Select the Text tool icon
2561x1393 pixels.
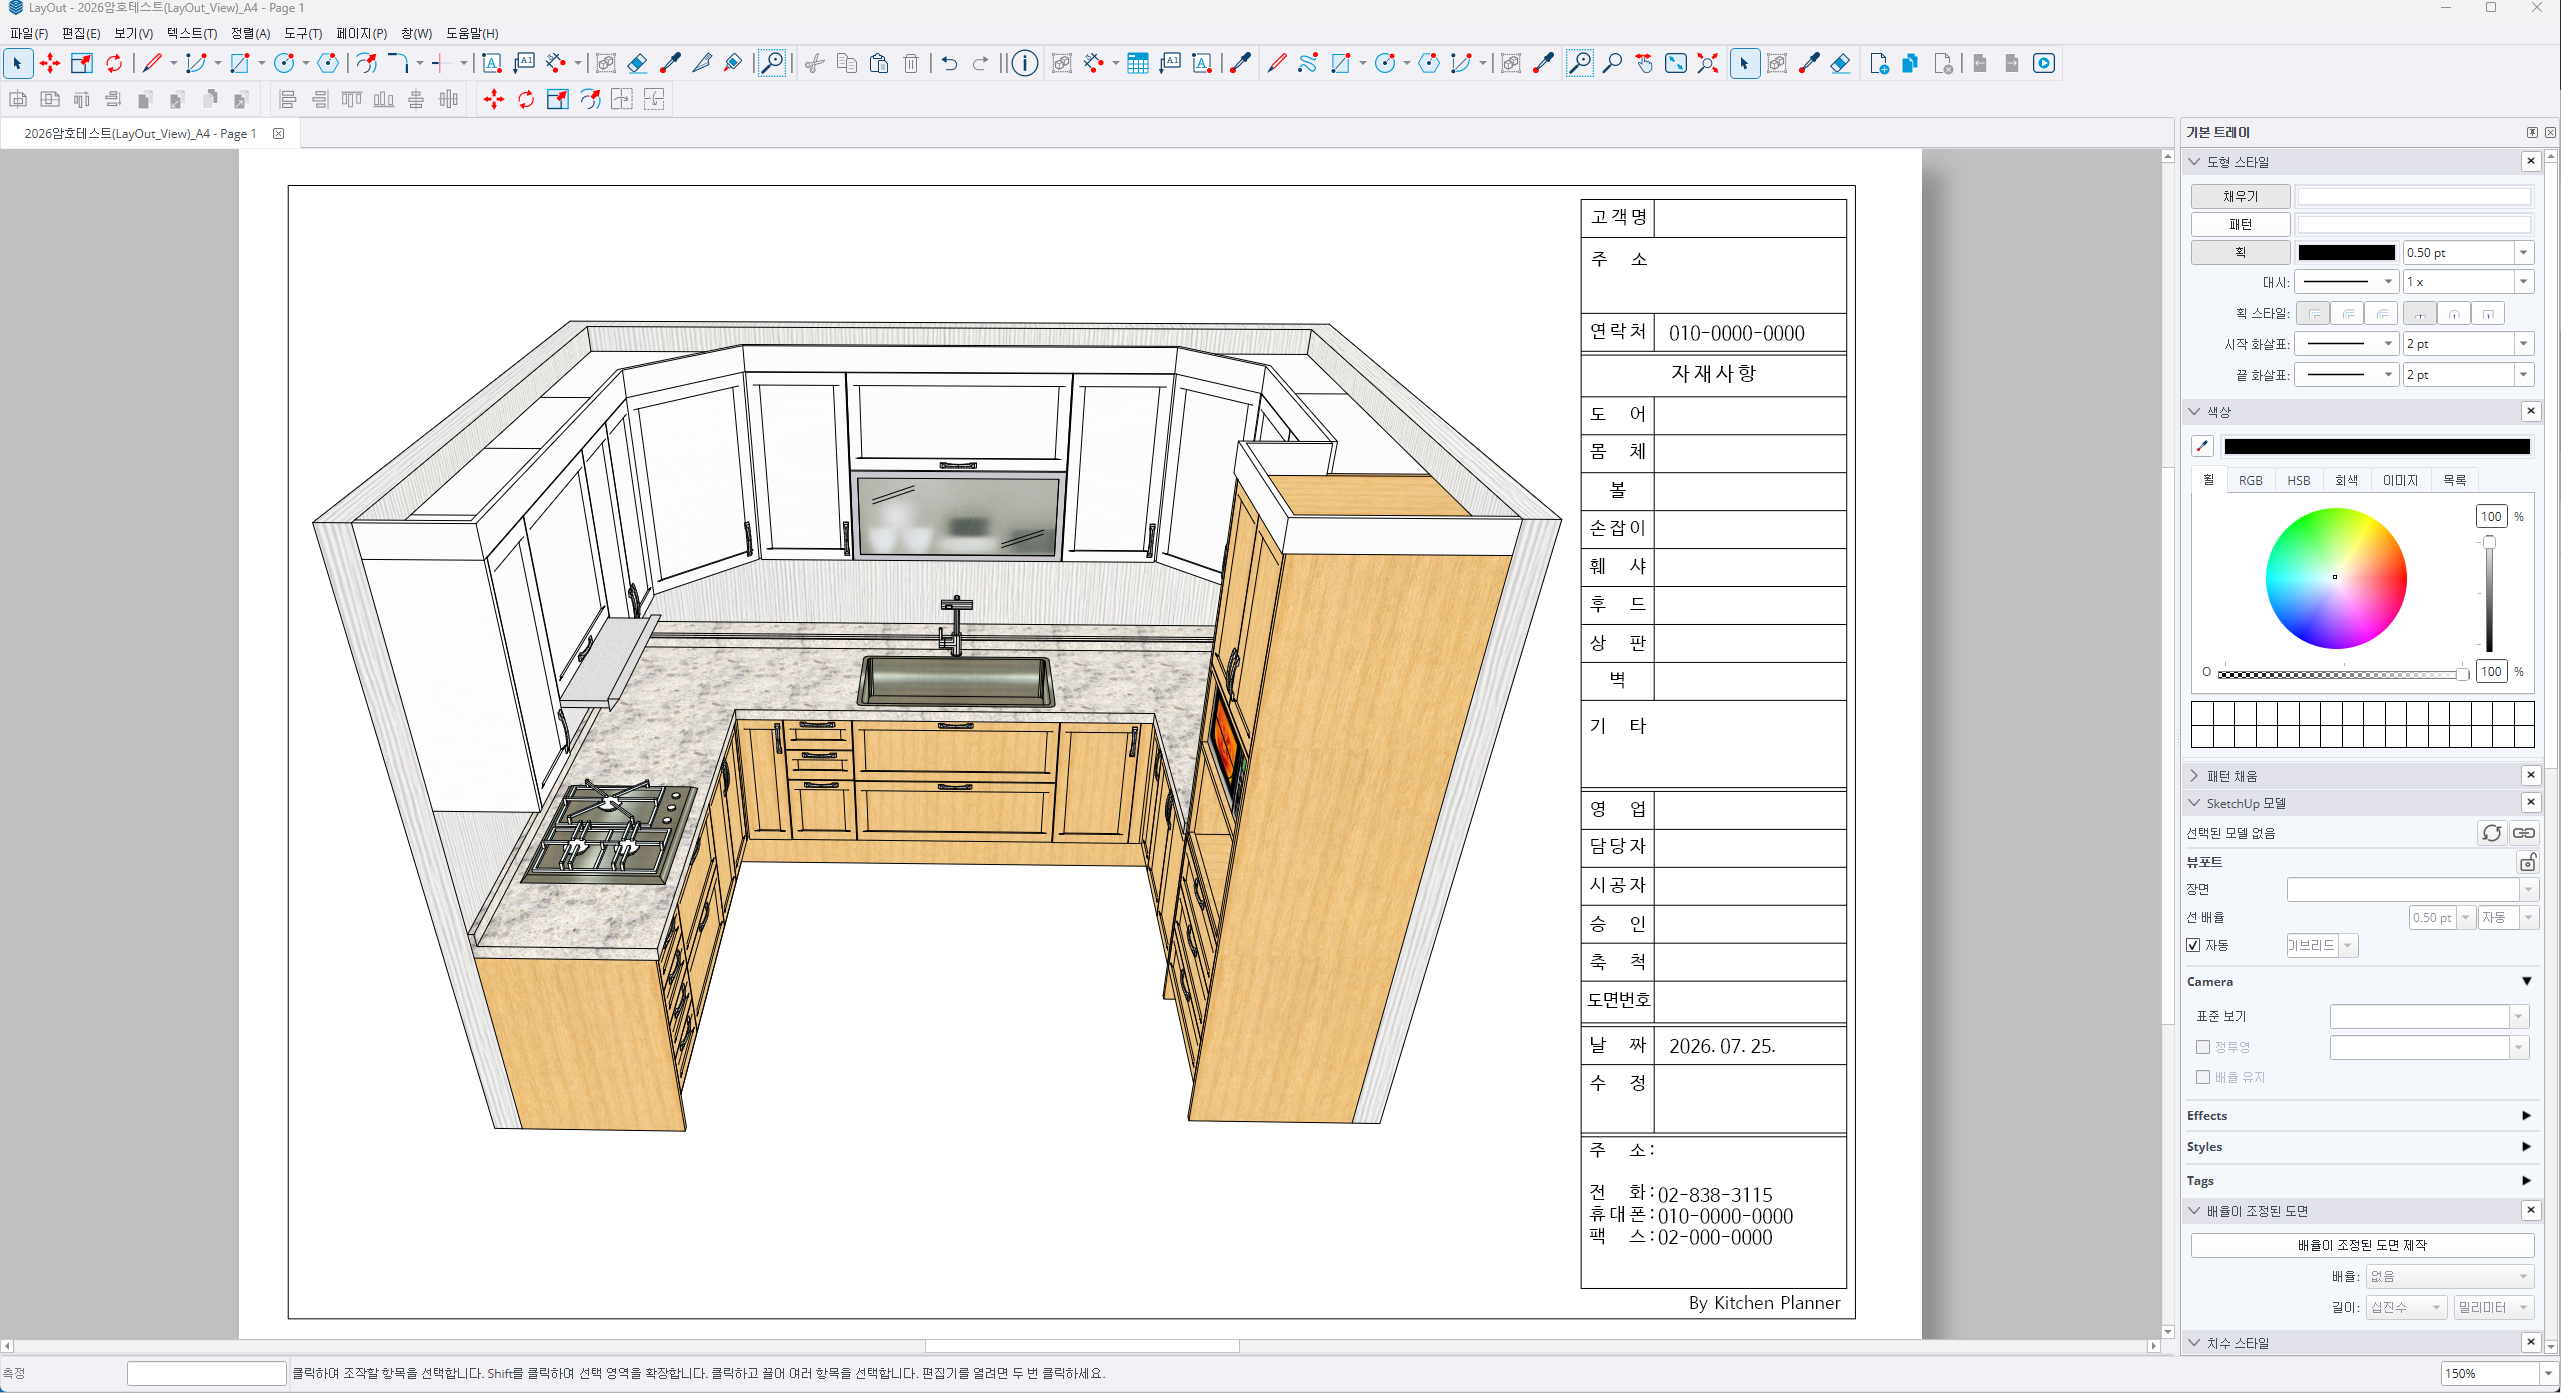click(492, 63)
